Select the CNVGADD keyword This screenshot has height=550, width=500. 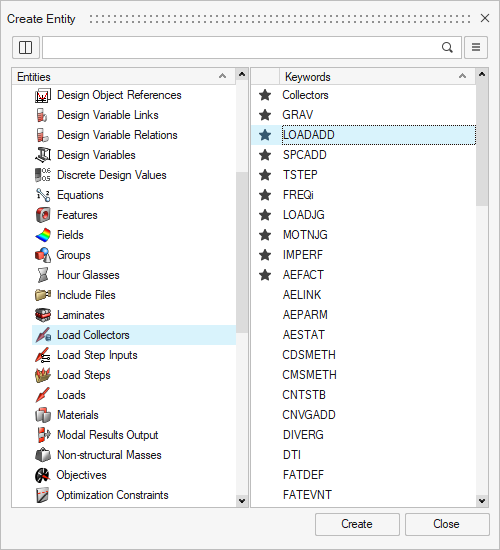(309, 415)
